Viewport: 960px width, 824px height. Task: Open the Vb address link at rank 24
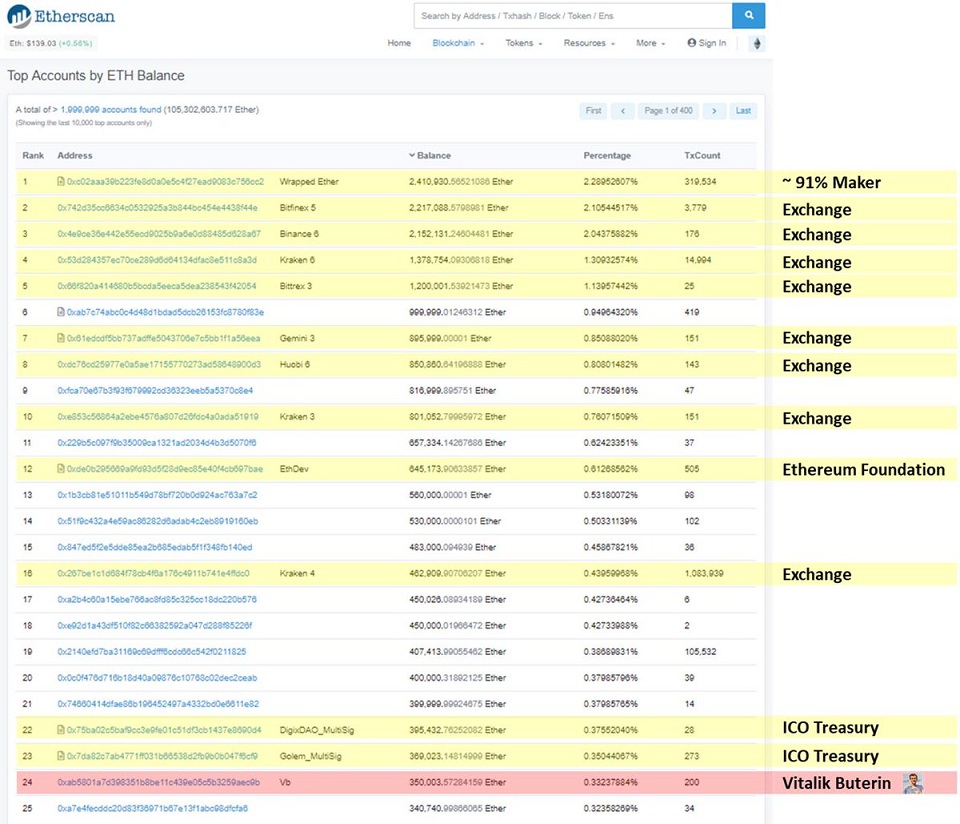point(158,782)
